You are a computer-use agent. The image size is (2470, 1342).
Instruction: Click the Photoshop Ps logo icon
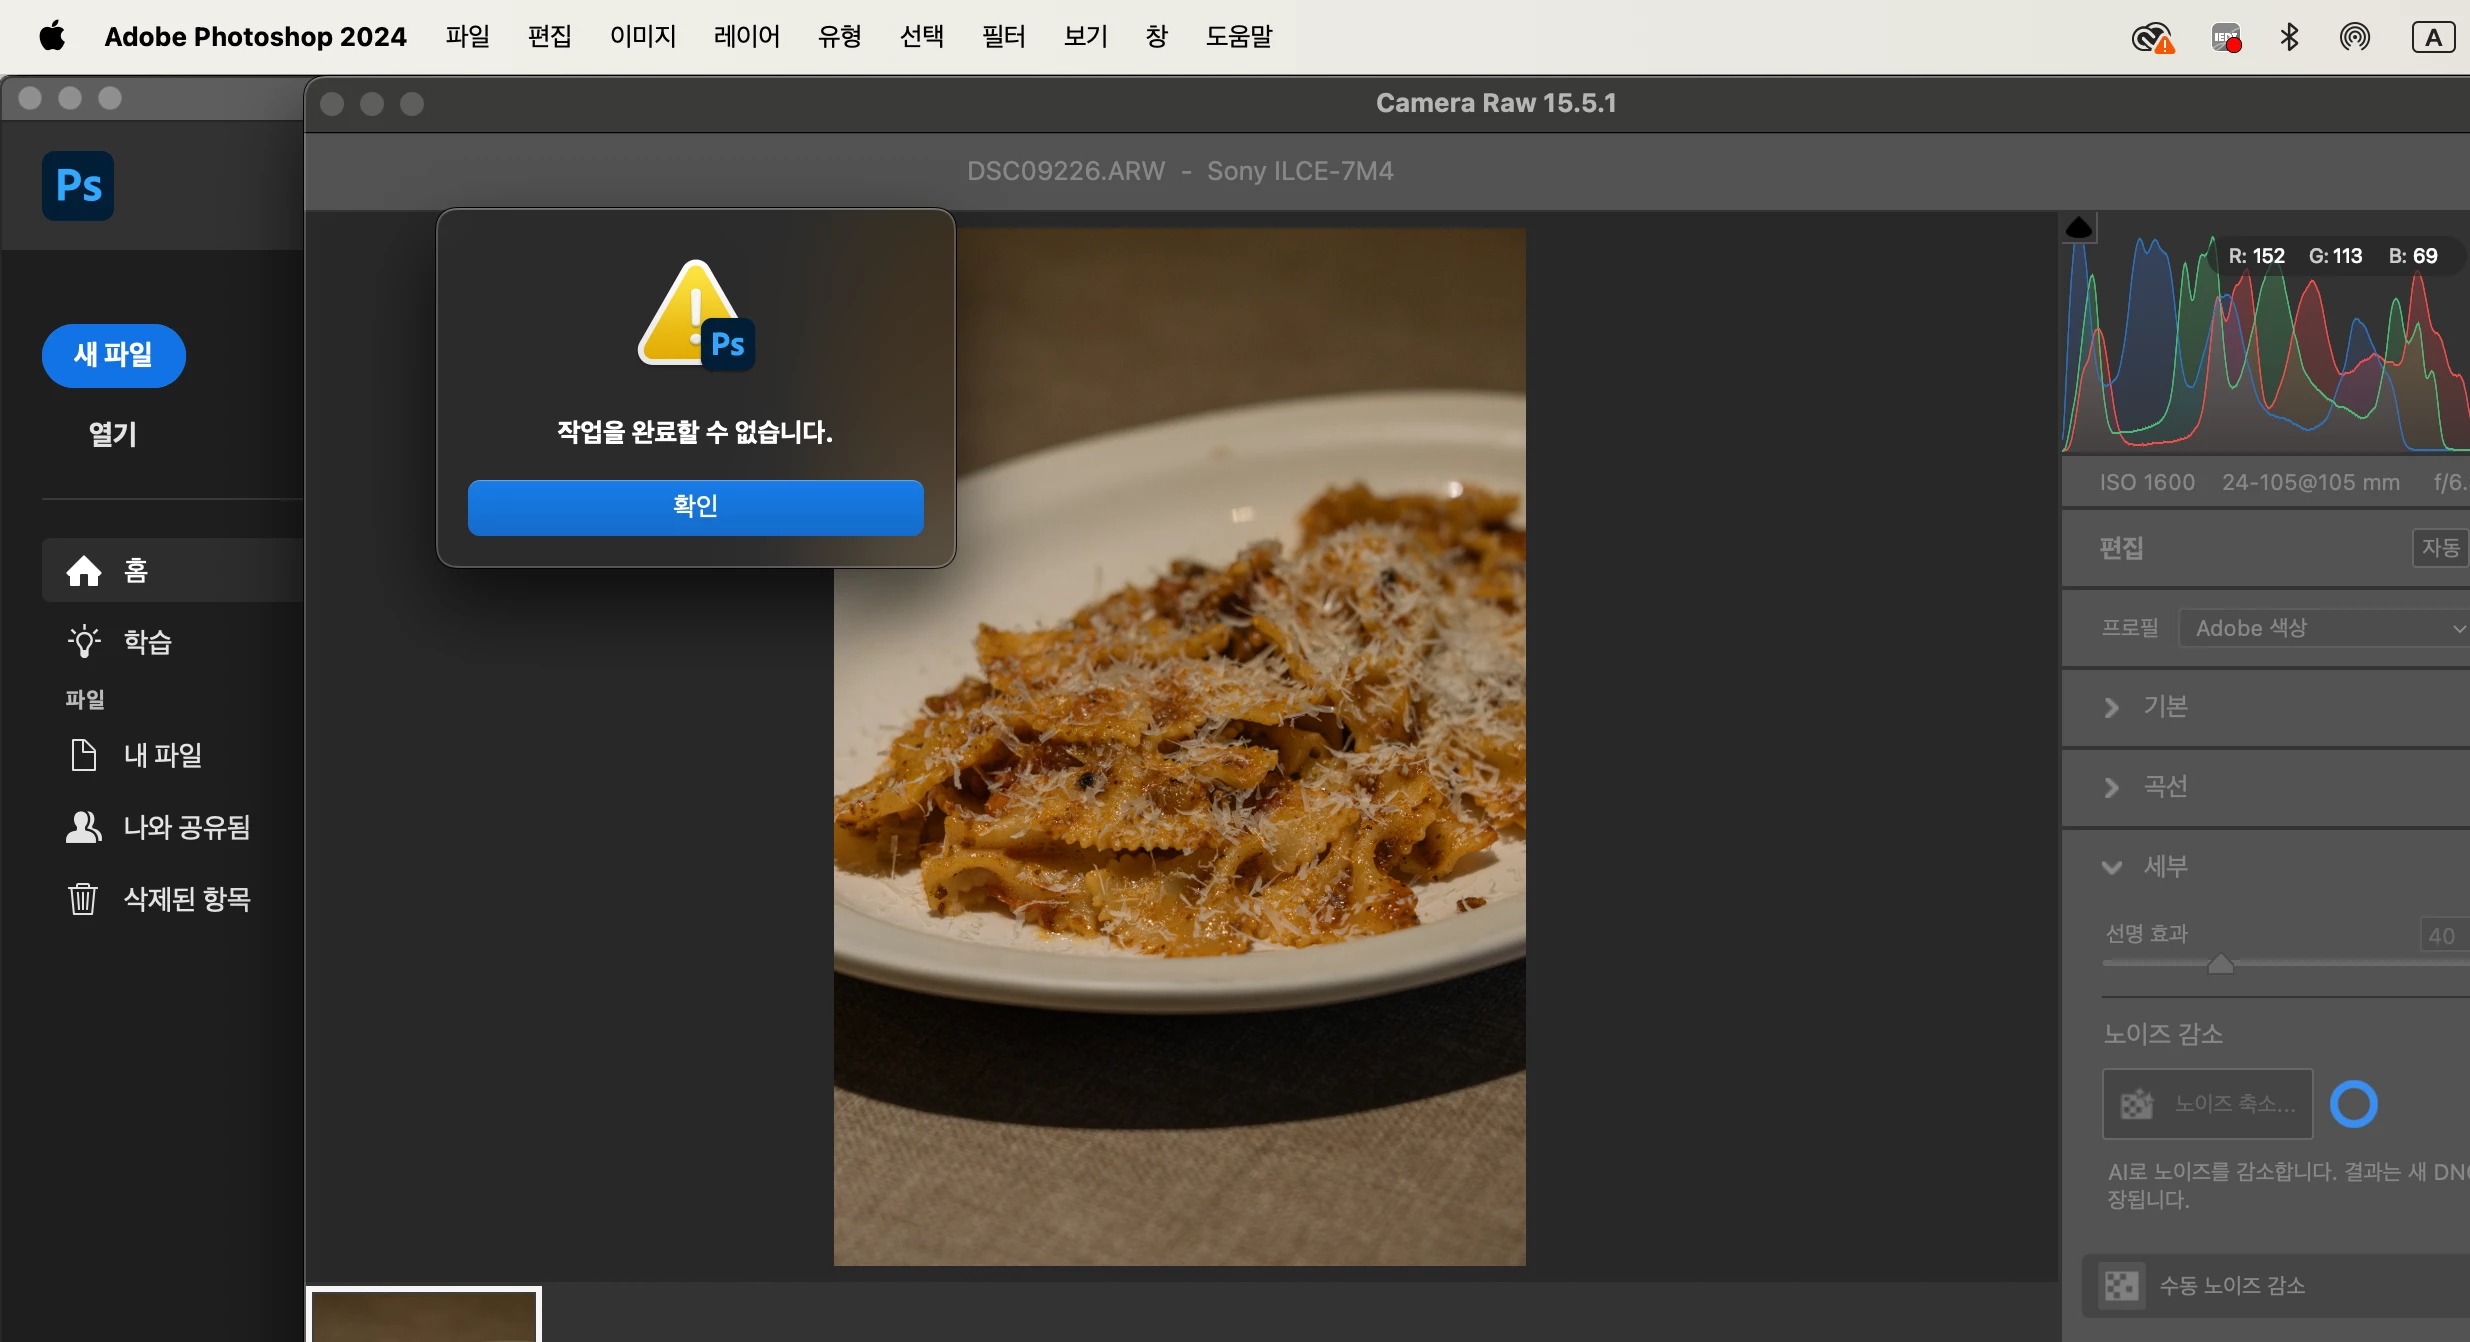tap(78, 186)
